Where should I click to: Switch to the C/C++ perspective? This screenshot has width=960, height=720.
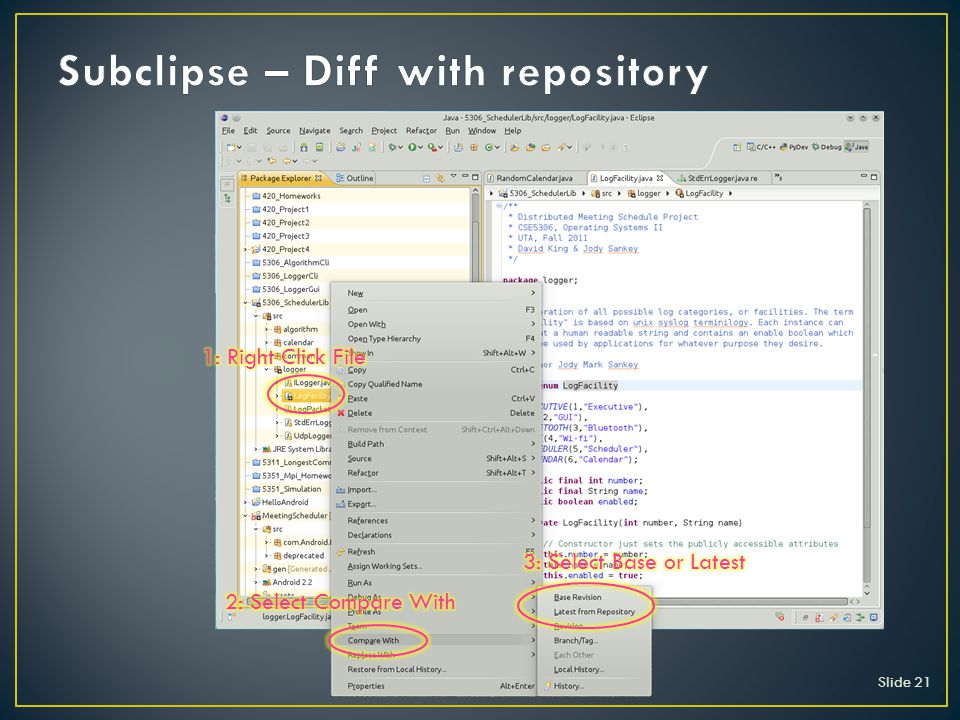click(761, 147)
